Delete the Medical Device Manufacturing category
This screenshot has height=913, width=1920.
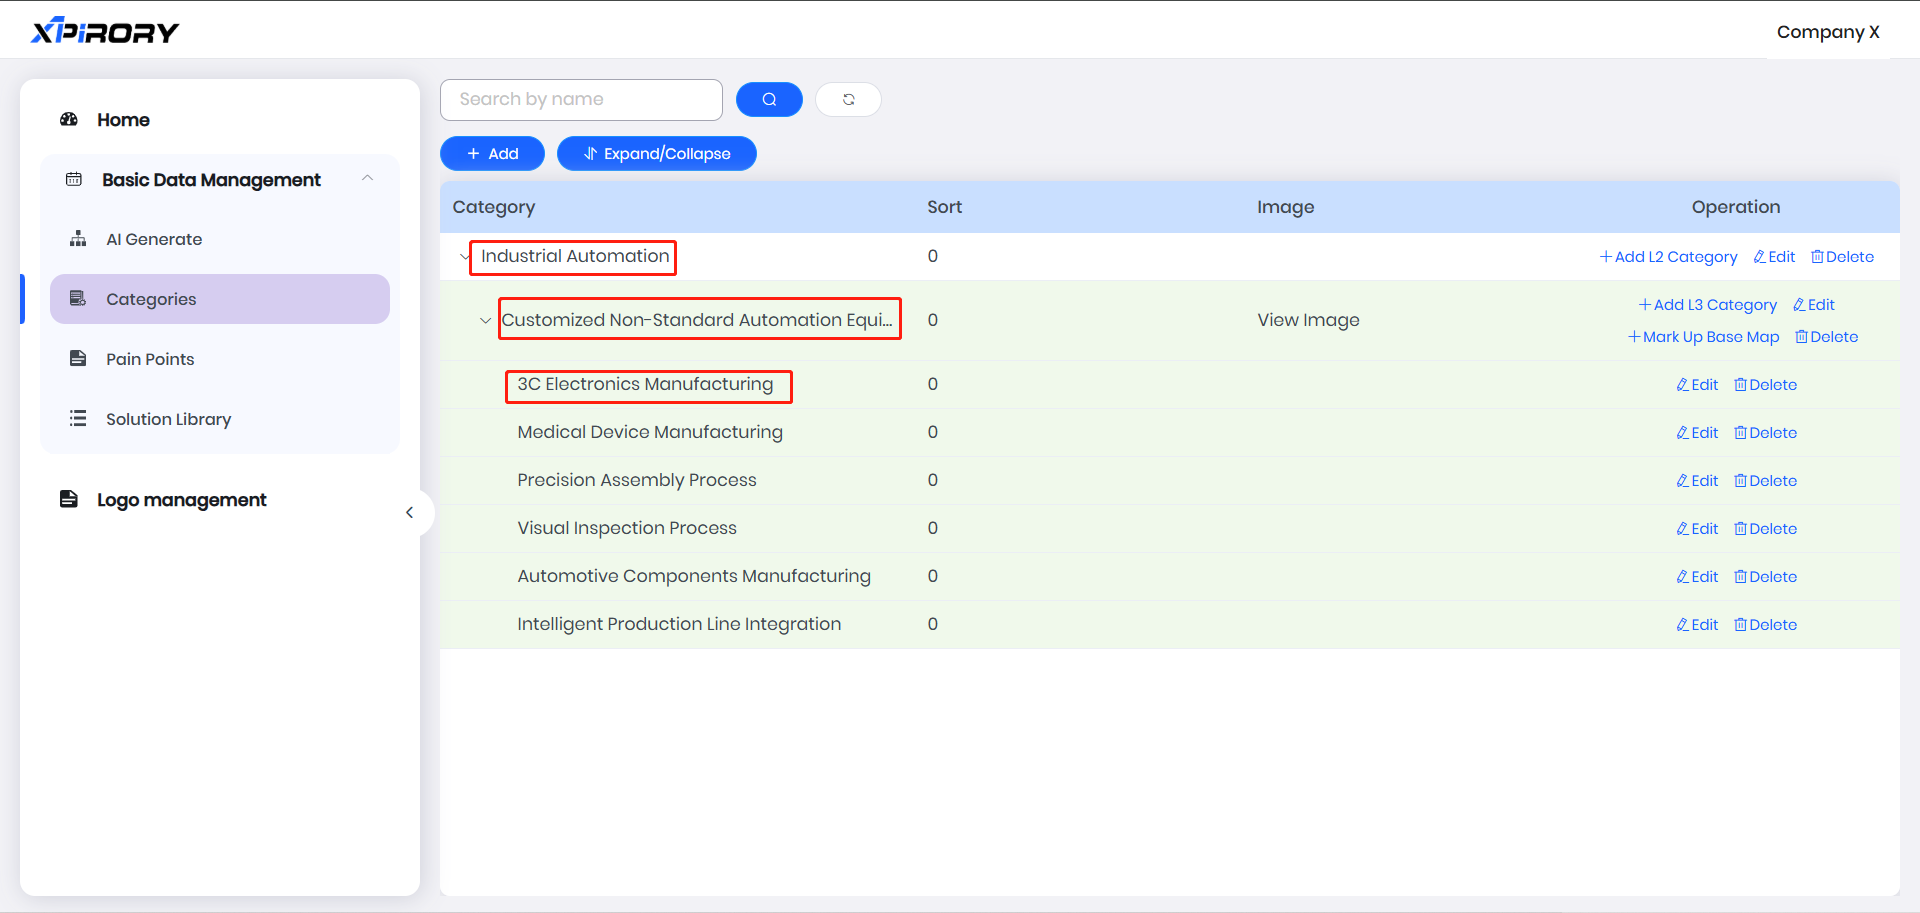coord(1765,433)
